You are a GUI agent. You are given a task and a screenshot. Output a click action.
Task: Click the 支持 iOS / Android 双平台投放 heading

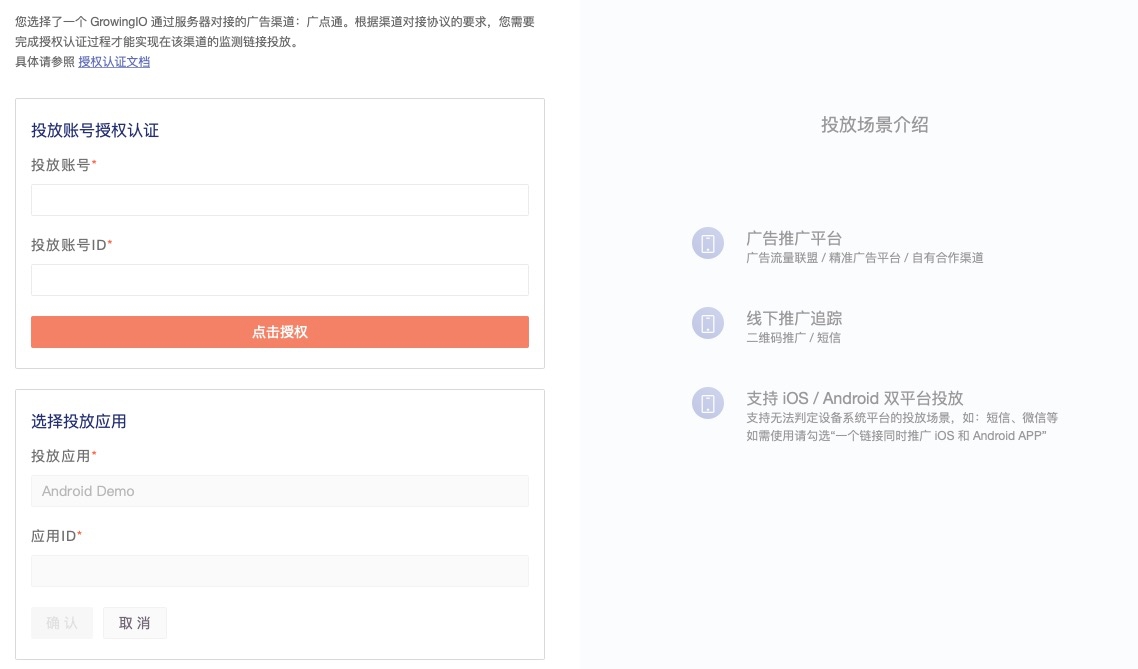pyautogui.click(x=854, y=397)
